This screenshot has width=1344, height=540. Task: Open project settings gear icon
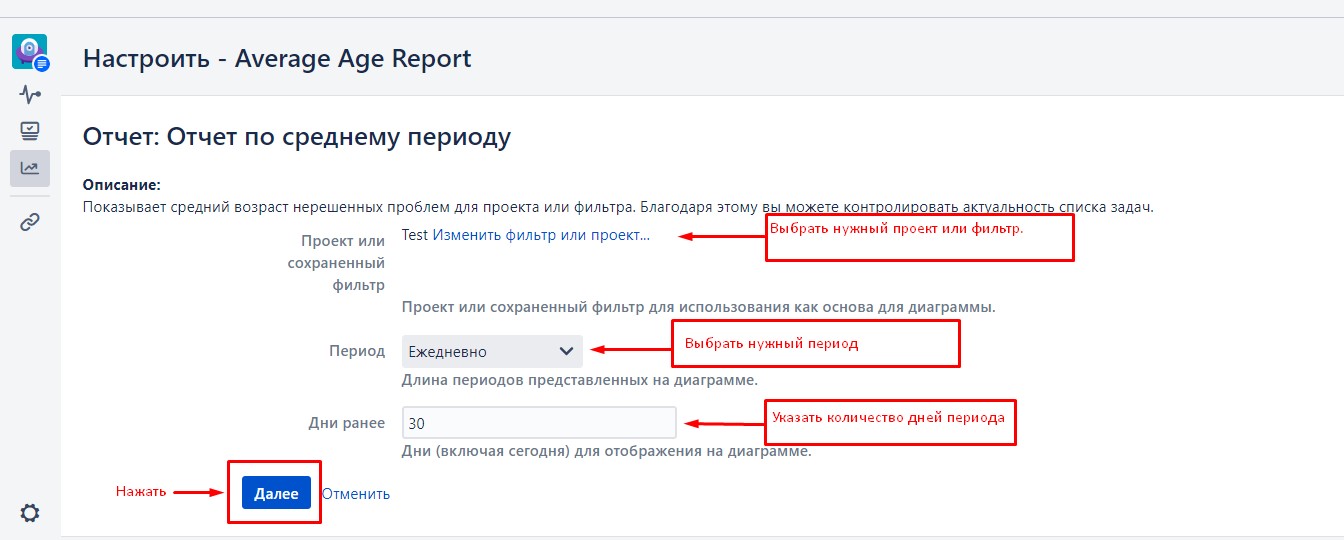click(30, 513)
